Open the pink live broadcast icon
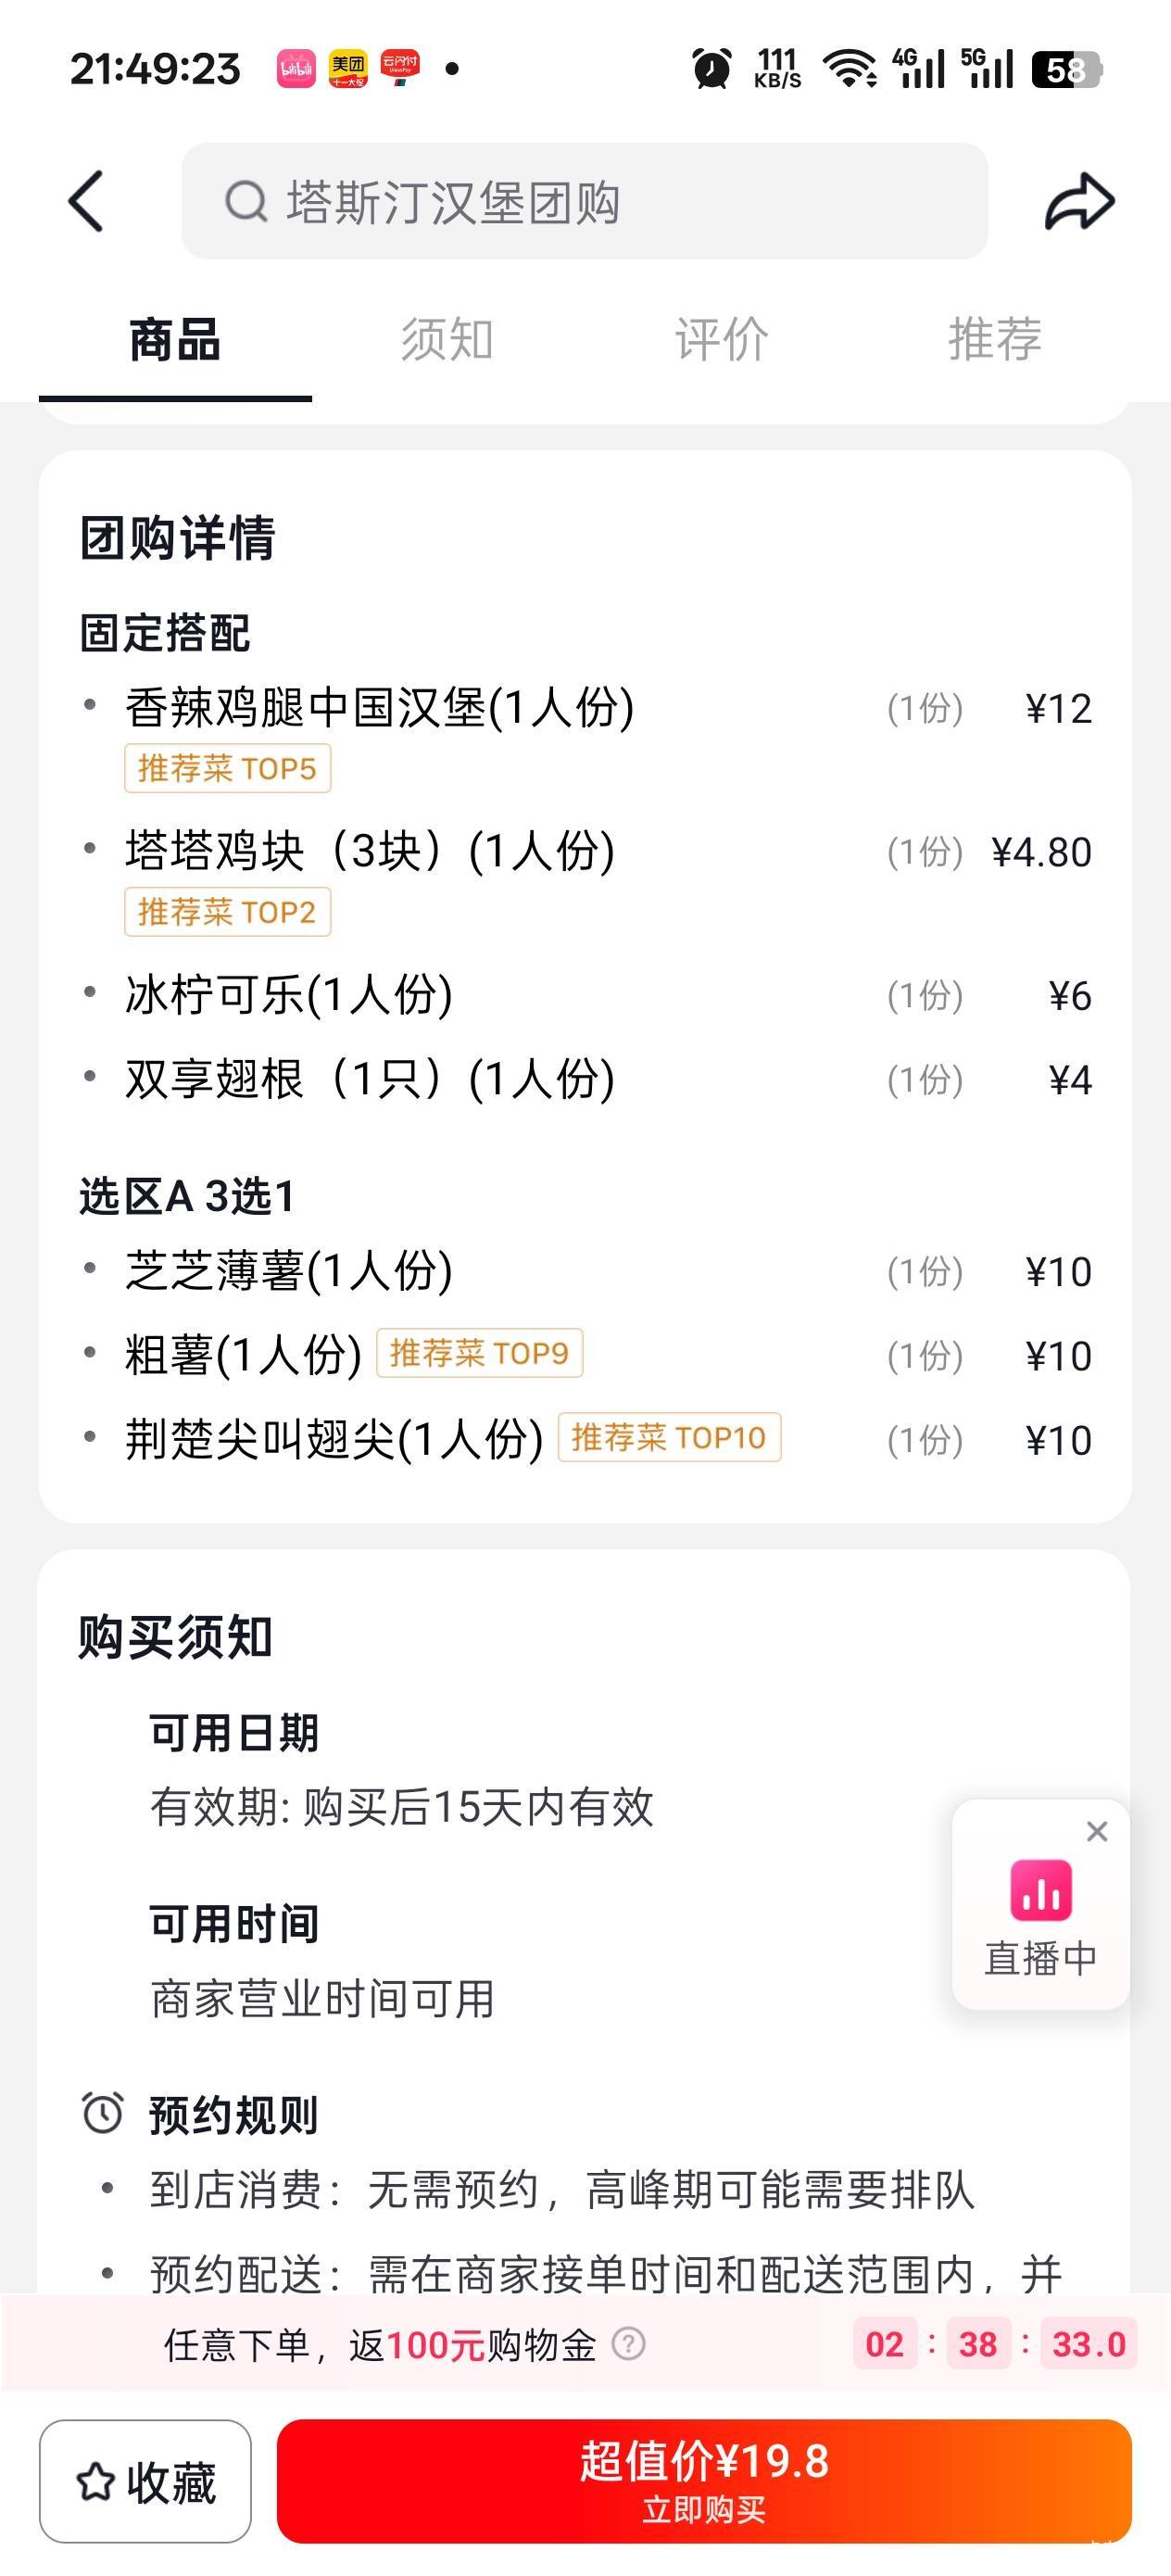Viewport: 1171px width, 2576px height. pos(1041,1890)
